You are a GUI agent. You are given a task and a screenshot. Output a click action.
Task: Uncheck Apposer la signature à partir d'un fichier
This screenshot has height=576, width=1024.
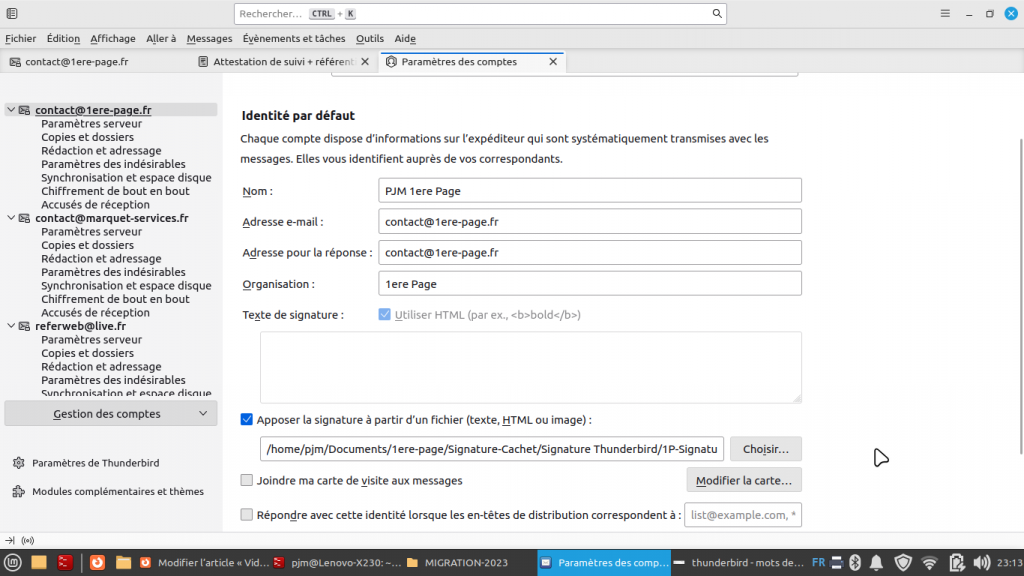pos(247,420)
